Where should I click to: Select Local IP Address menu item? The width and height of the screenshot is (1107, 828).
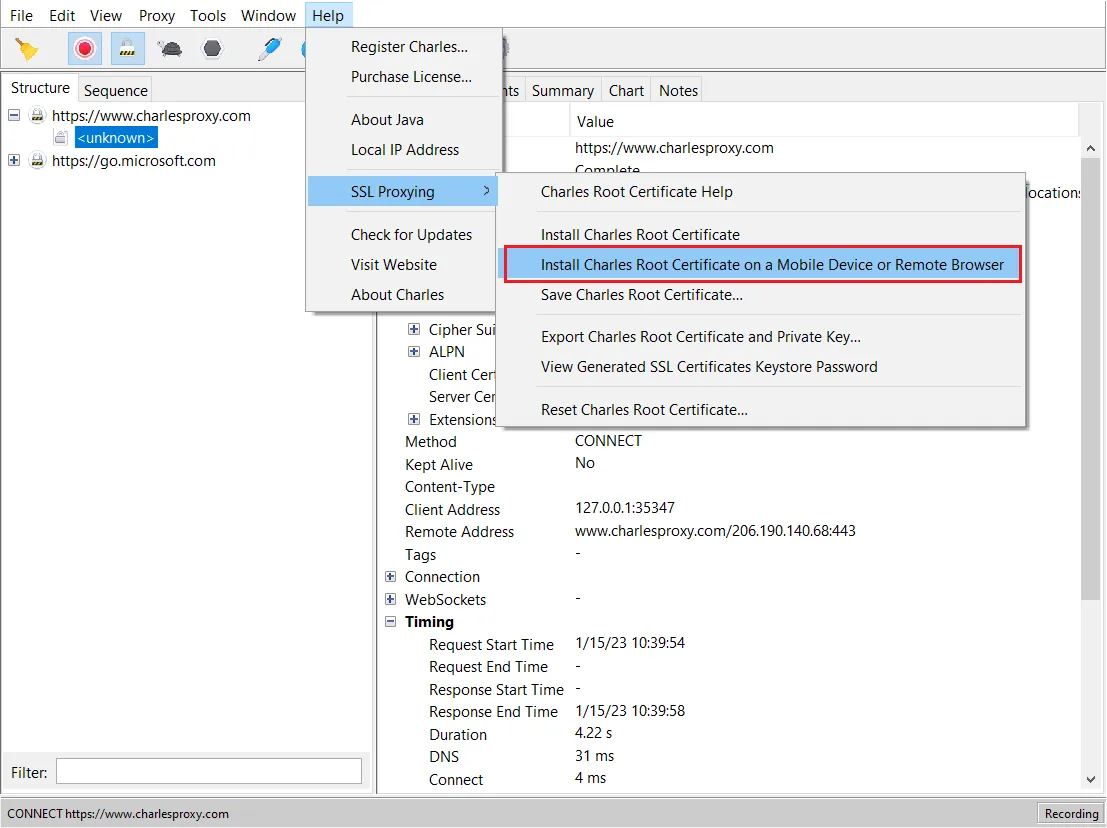coord(405,150)
